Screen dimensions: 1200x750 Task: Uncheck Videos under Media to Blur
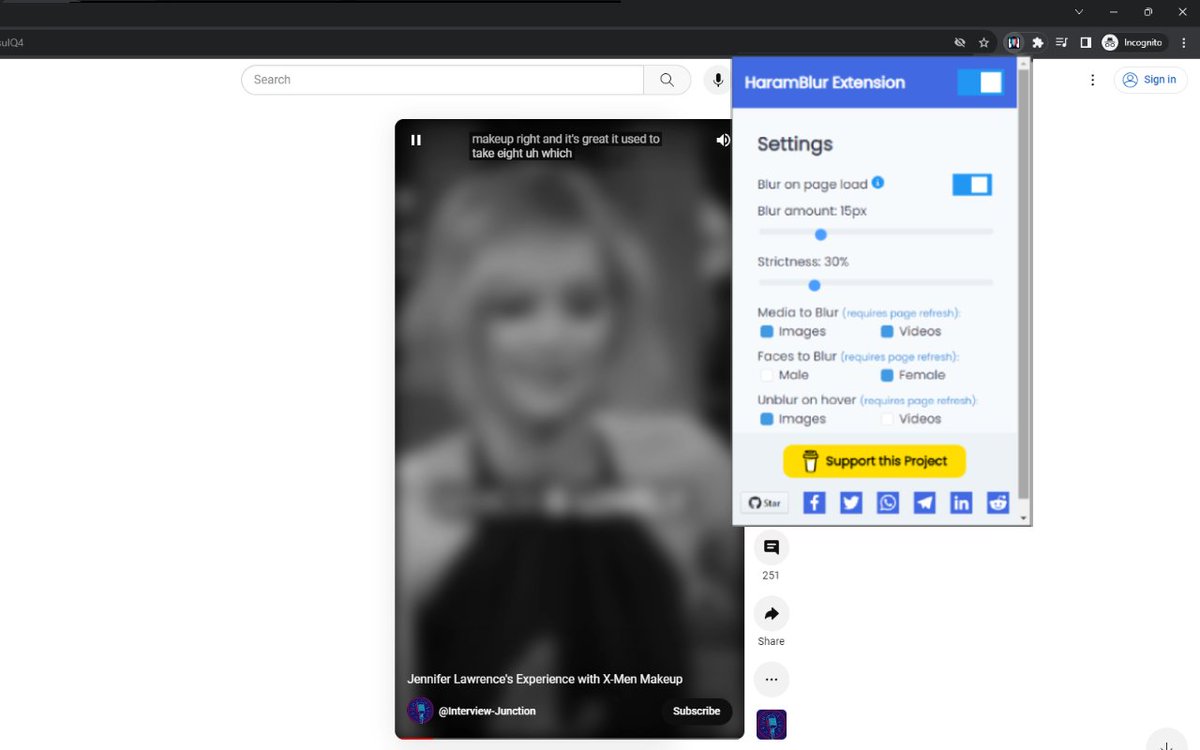click(887, 331)
